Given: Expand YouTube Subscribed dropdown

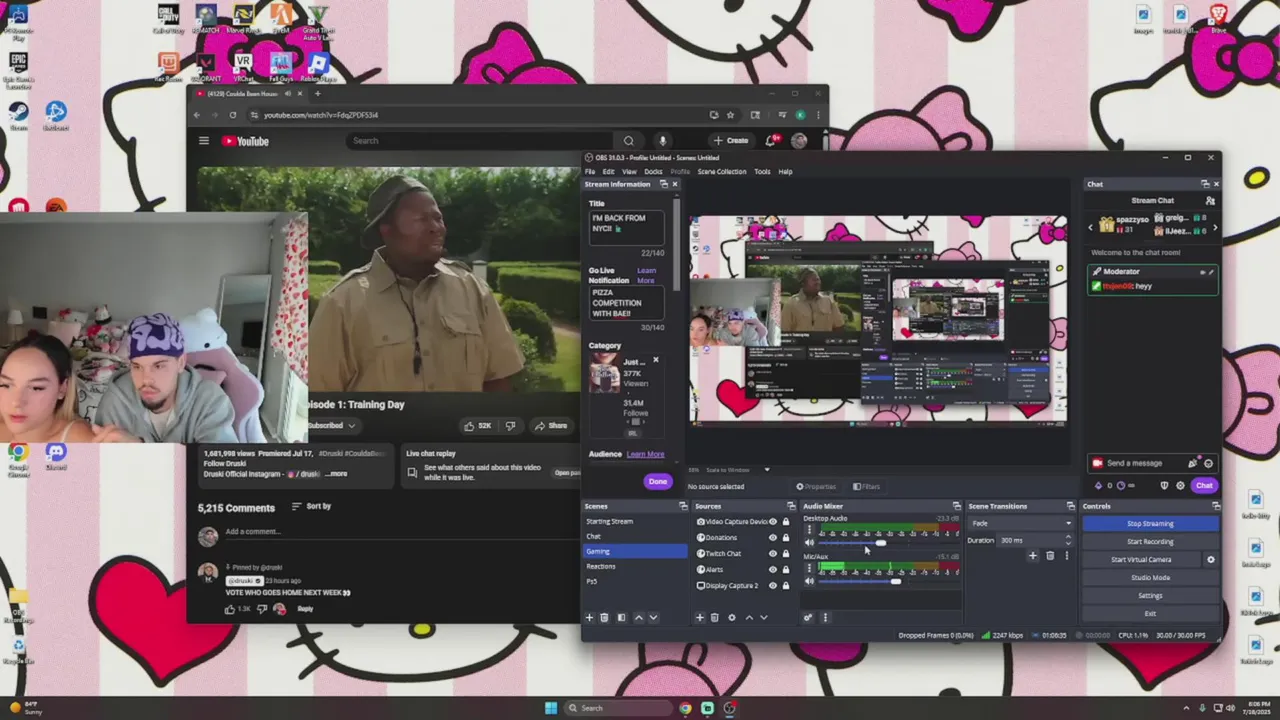Looking at the screenshot, I should click(333, 425).
